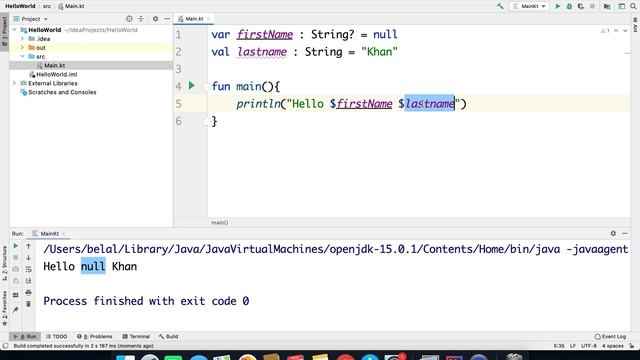Click the up arrow in the Run console toolbar
The width and height of the screenshot is (640, 360).
(28, 246)
